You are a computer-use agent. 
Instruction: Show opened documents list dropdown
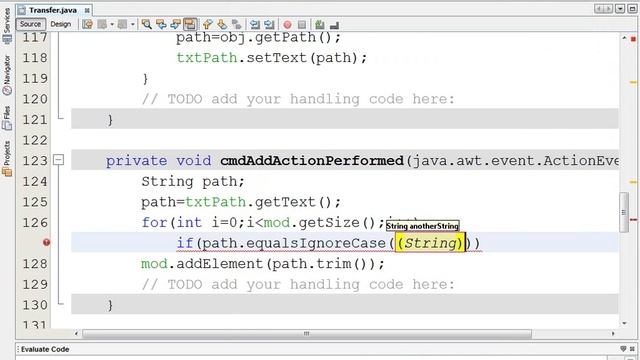620,9
